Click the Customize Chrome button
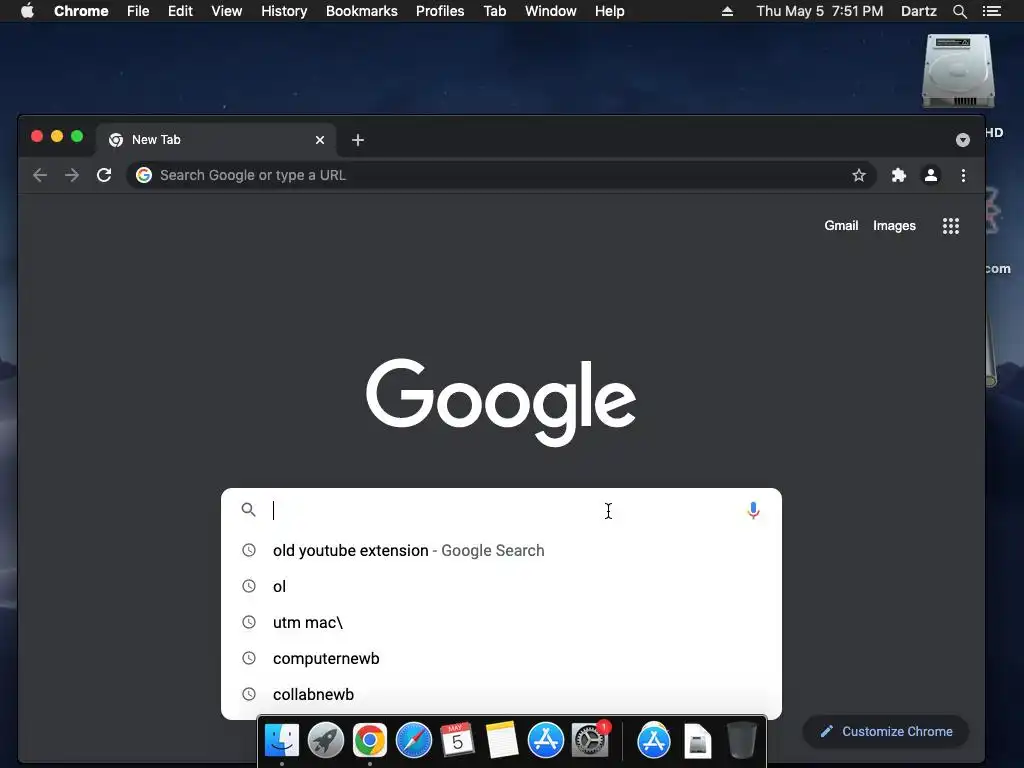The width and height of the screenshot is (1024, 768). click(x=886, y=731)
